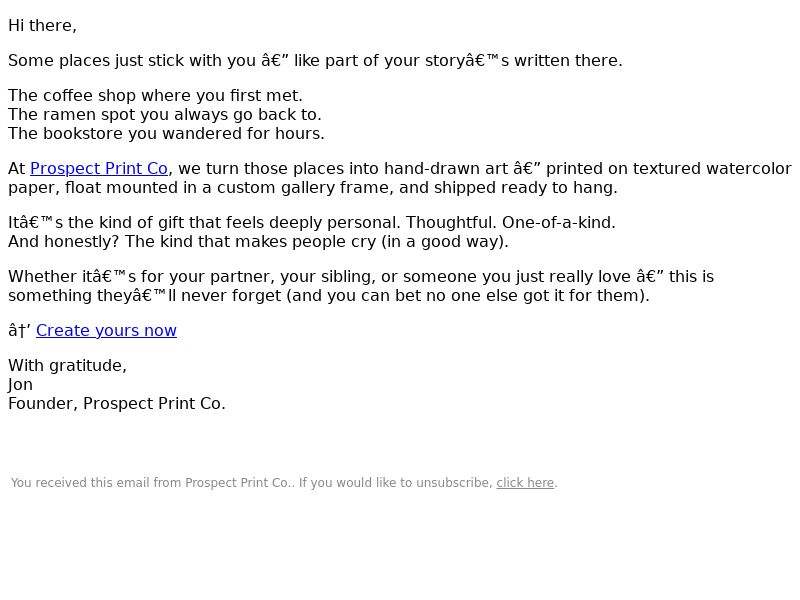Click the coffee shop where you first met line
The width and height of the screenshot is (800, 600).
[x=155, y=95]
